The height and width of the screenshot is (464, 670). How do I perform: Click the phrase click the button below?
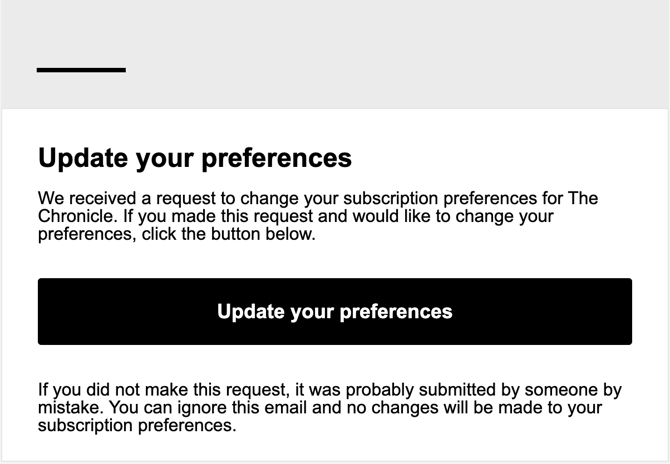(229, 234)
